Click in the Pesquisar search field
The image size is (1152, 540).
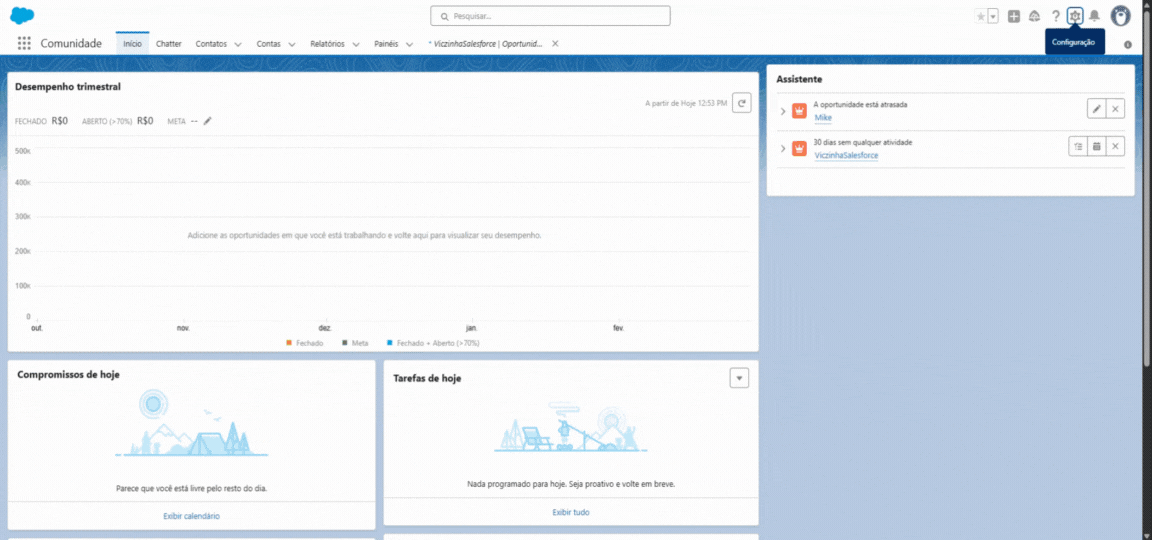pos(550,16)
